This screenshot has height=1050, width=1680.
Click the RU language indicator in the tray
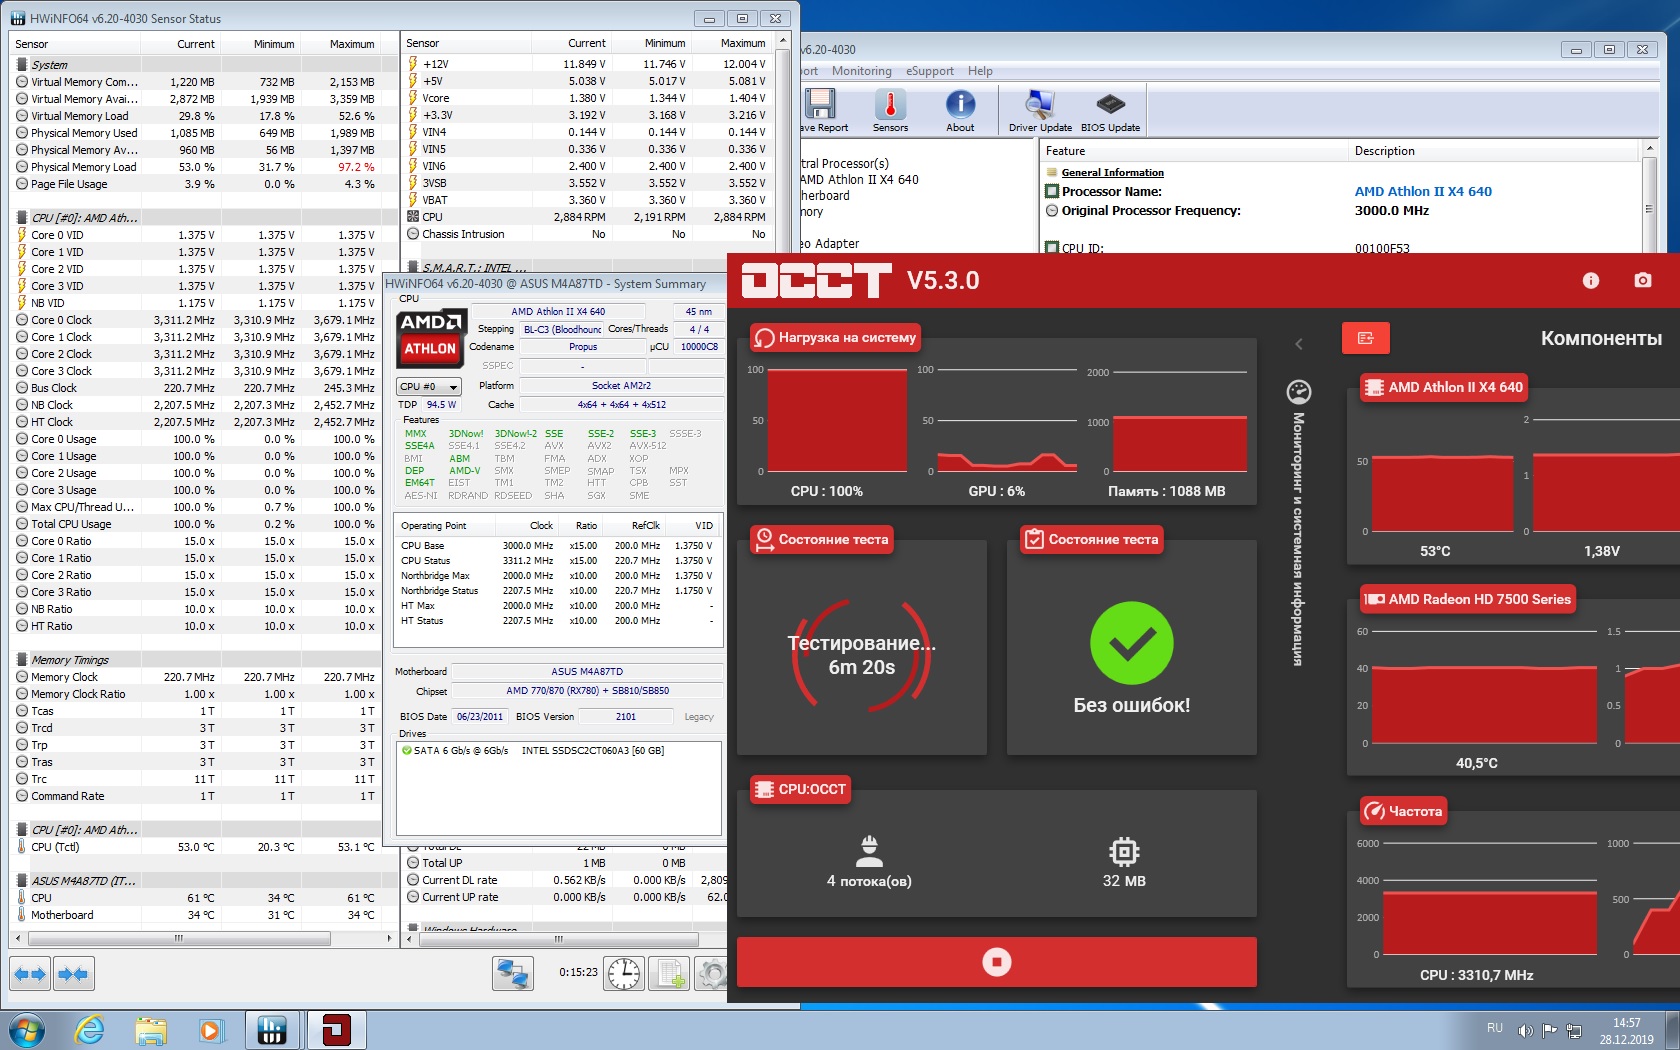pos(1494,1028)
